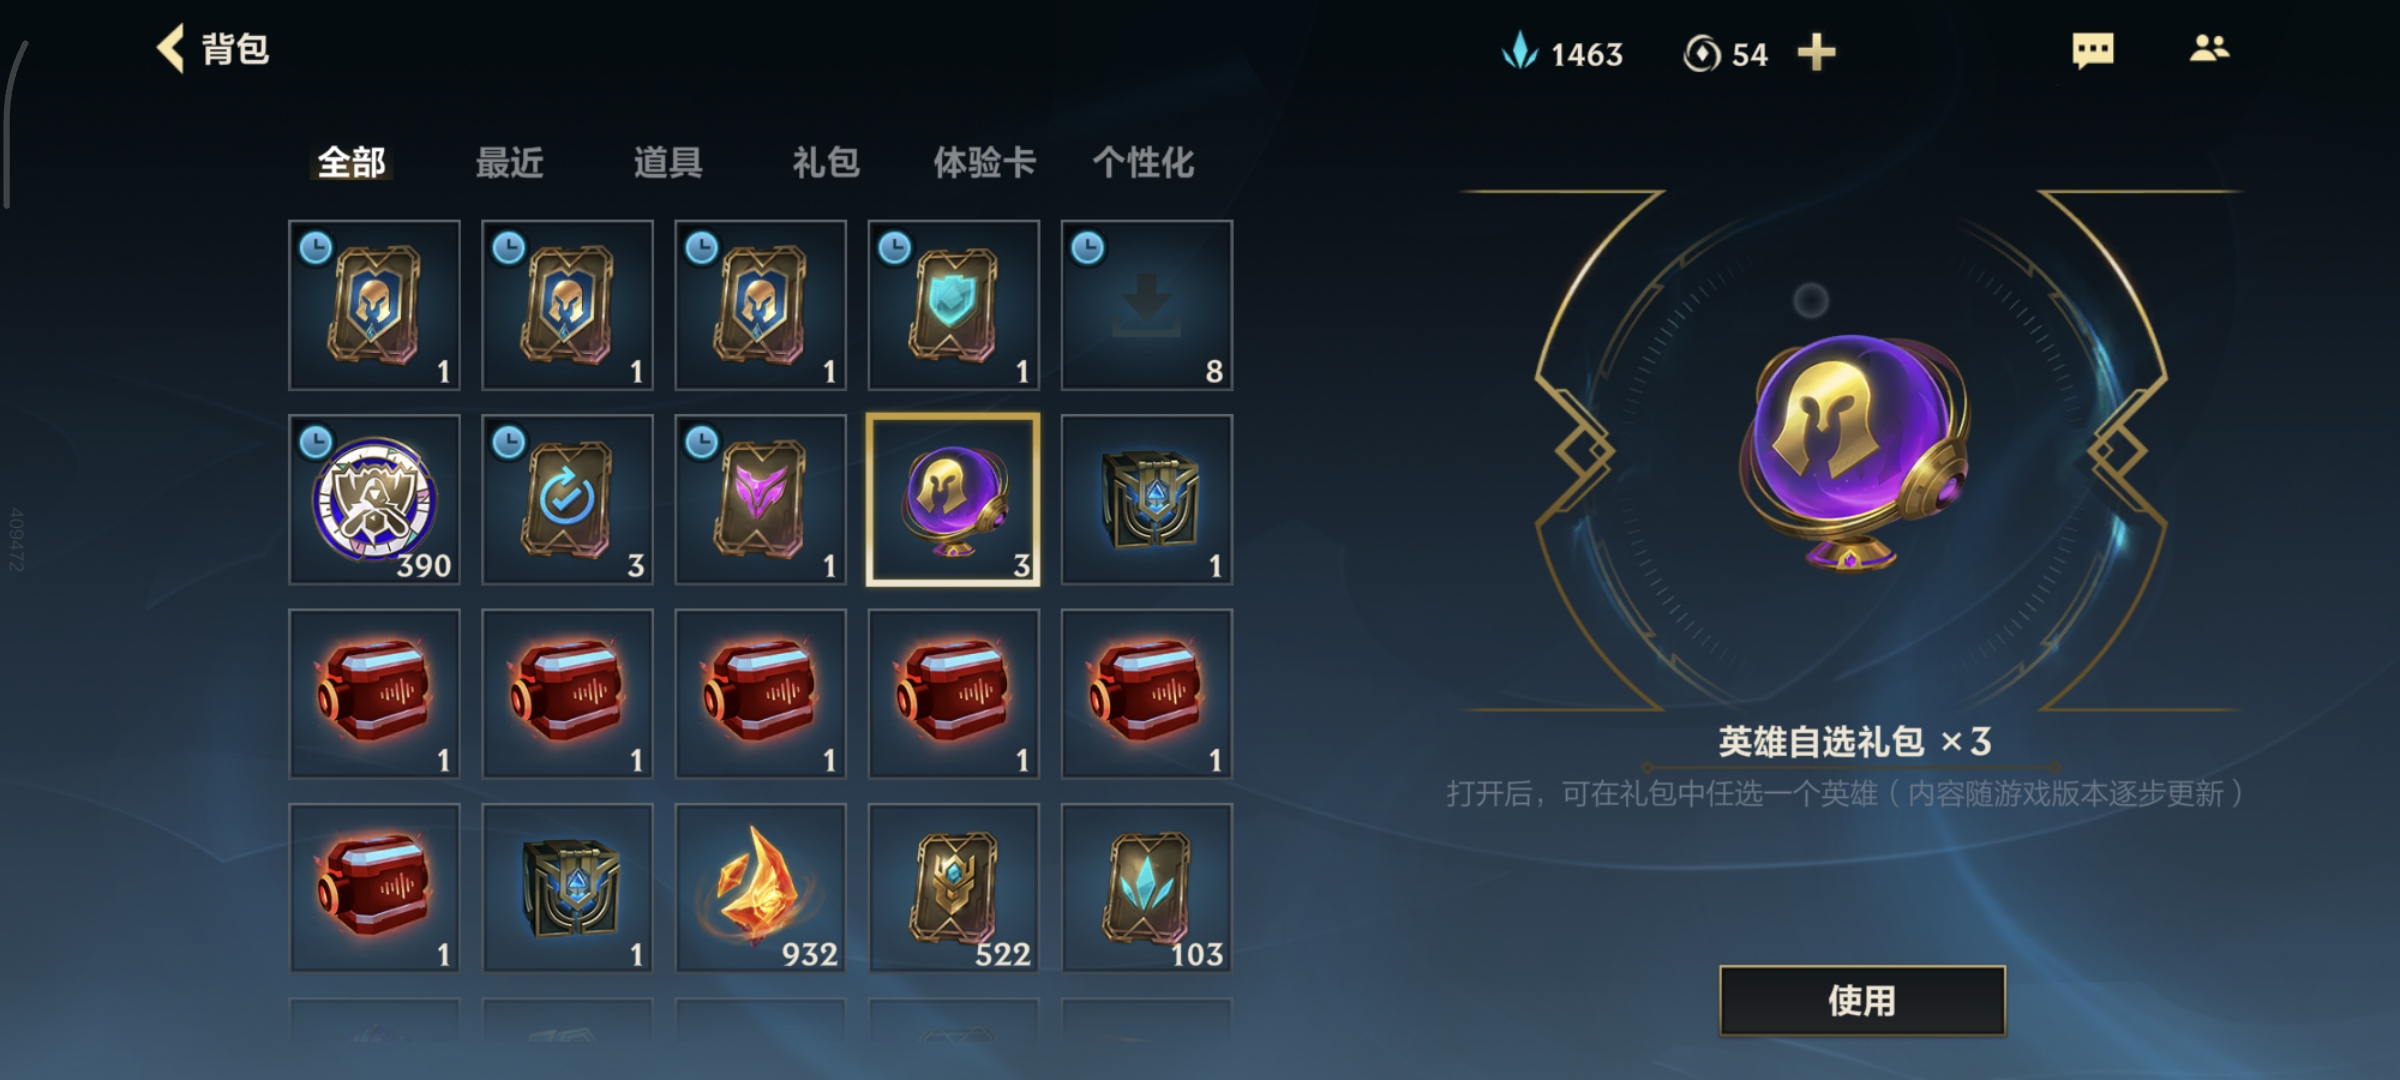Switch to the 最近 tab
This screenshot has height=1080, width=2400.
click(509, 162)
